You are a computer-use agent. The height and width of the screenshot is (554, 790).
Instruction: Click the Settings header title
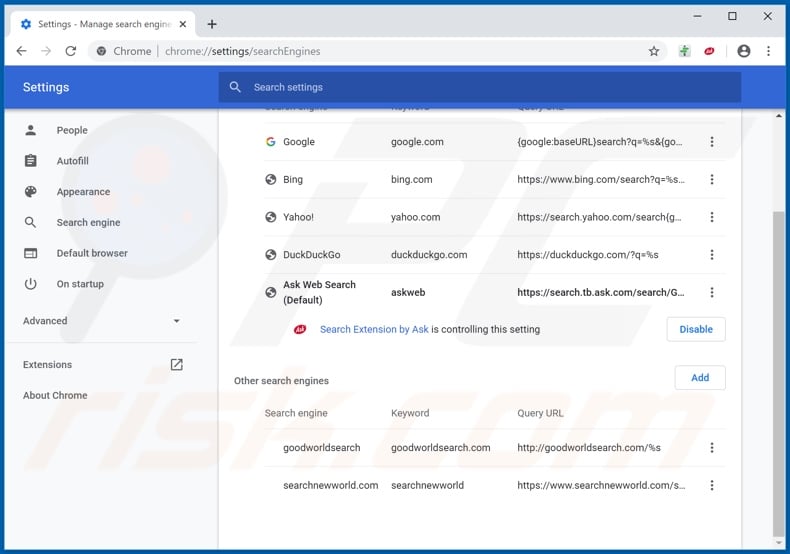click(46, 87)
